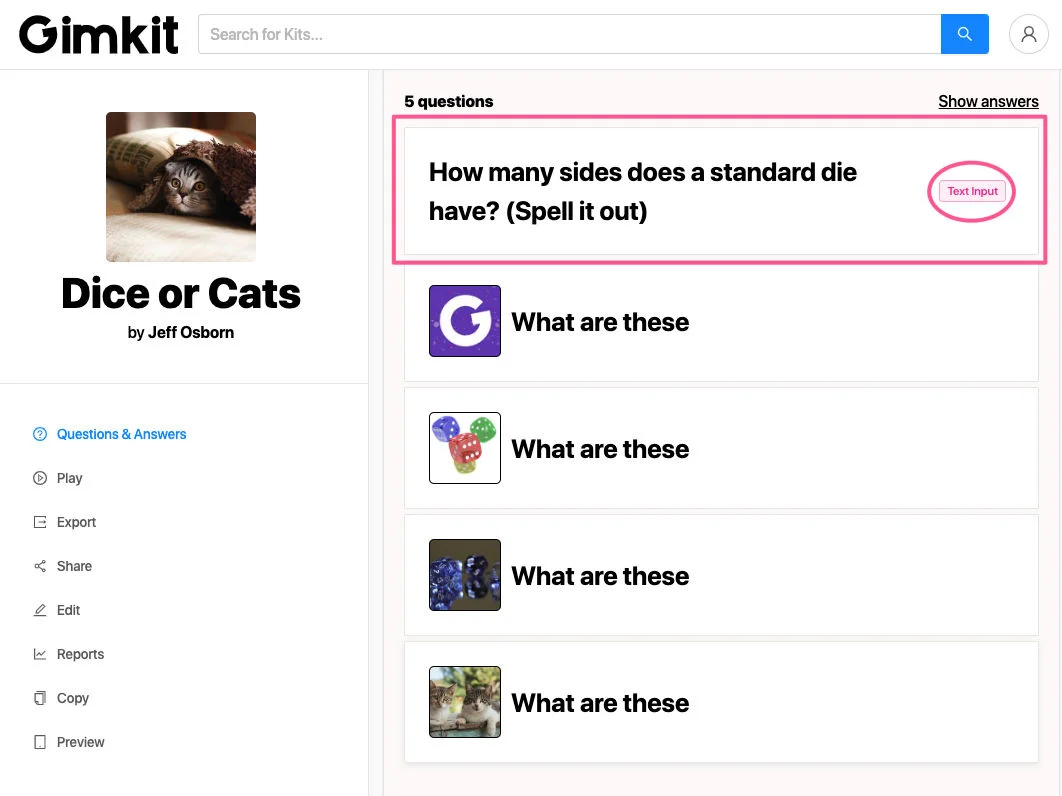This screenshot has height=796, width=1062.
Task: Open Preview via its sidebar icon
Action: [x=40, y=742]
